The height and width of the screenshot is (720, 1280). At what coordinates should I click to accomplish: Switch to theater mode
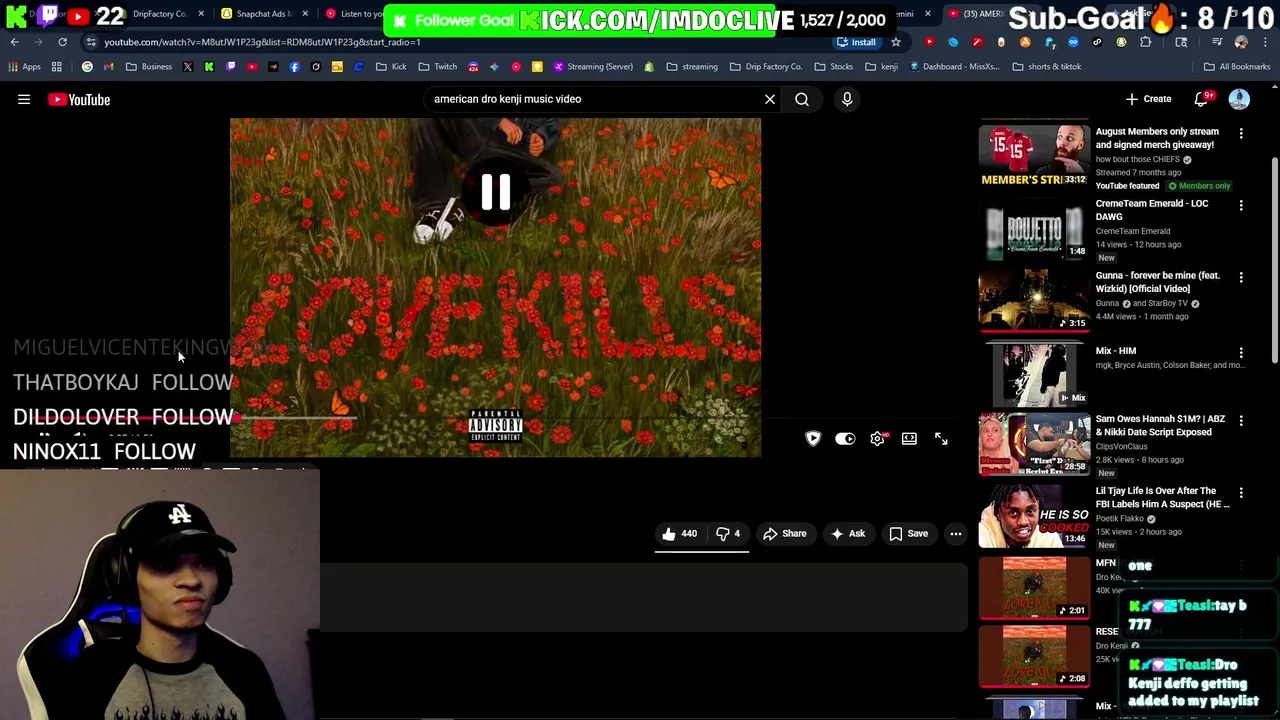pyautogui.click(x=909, y=438)
